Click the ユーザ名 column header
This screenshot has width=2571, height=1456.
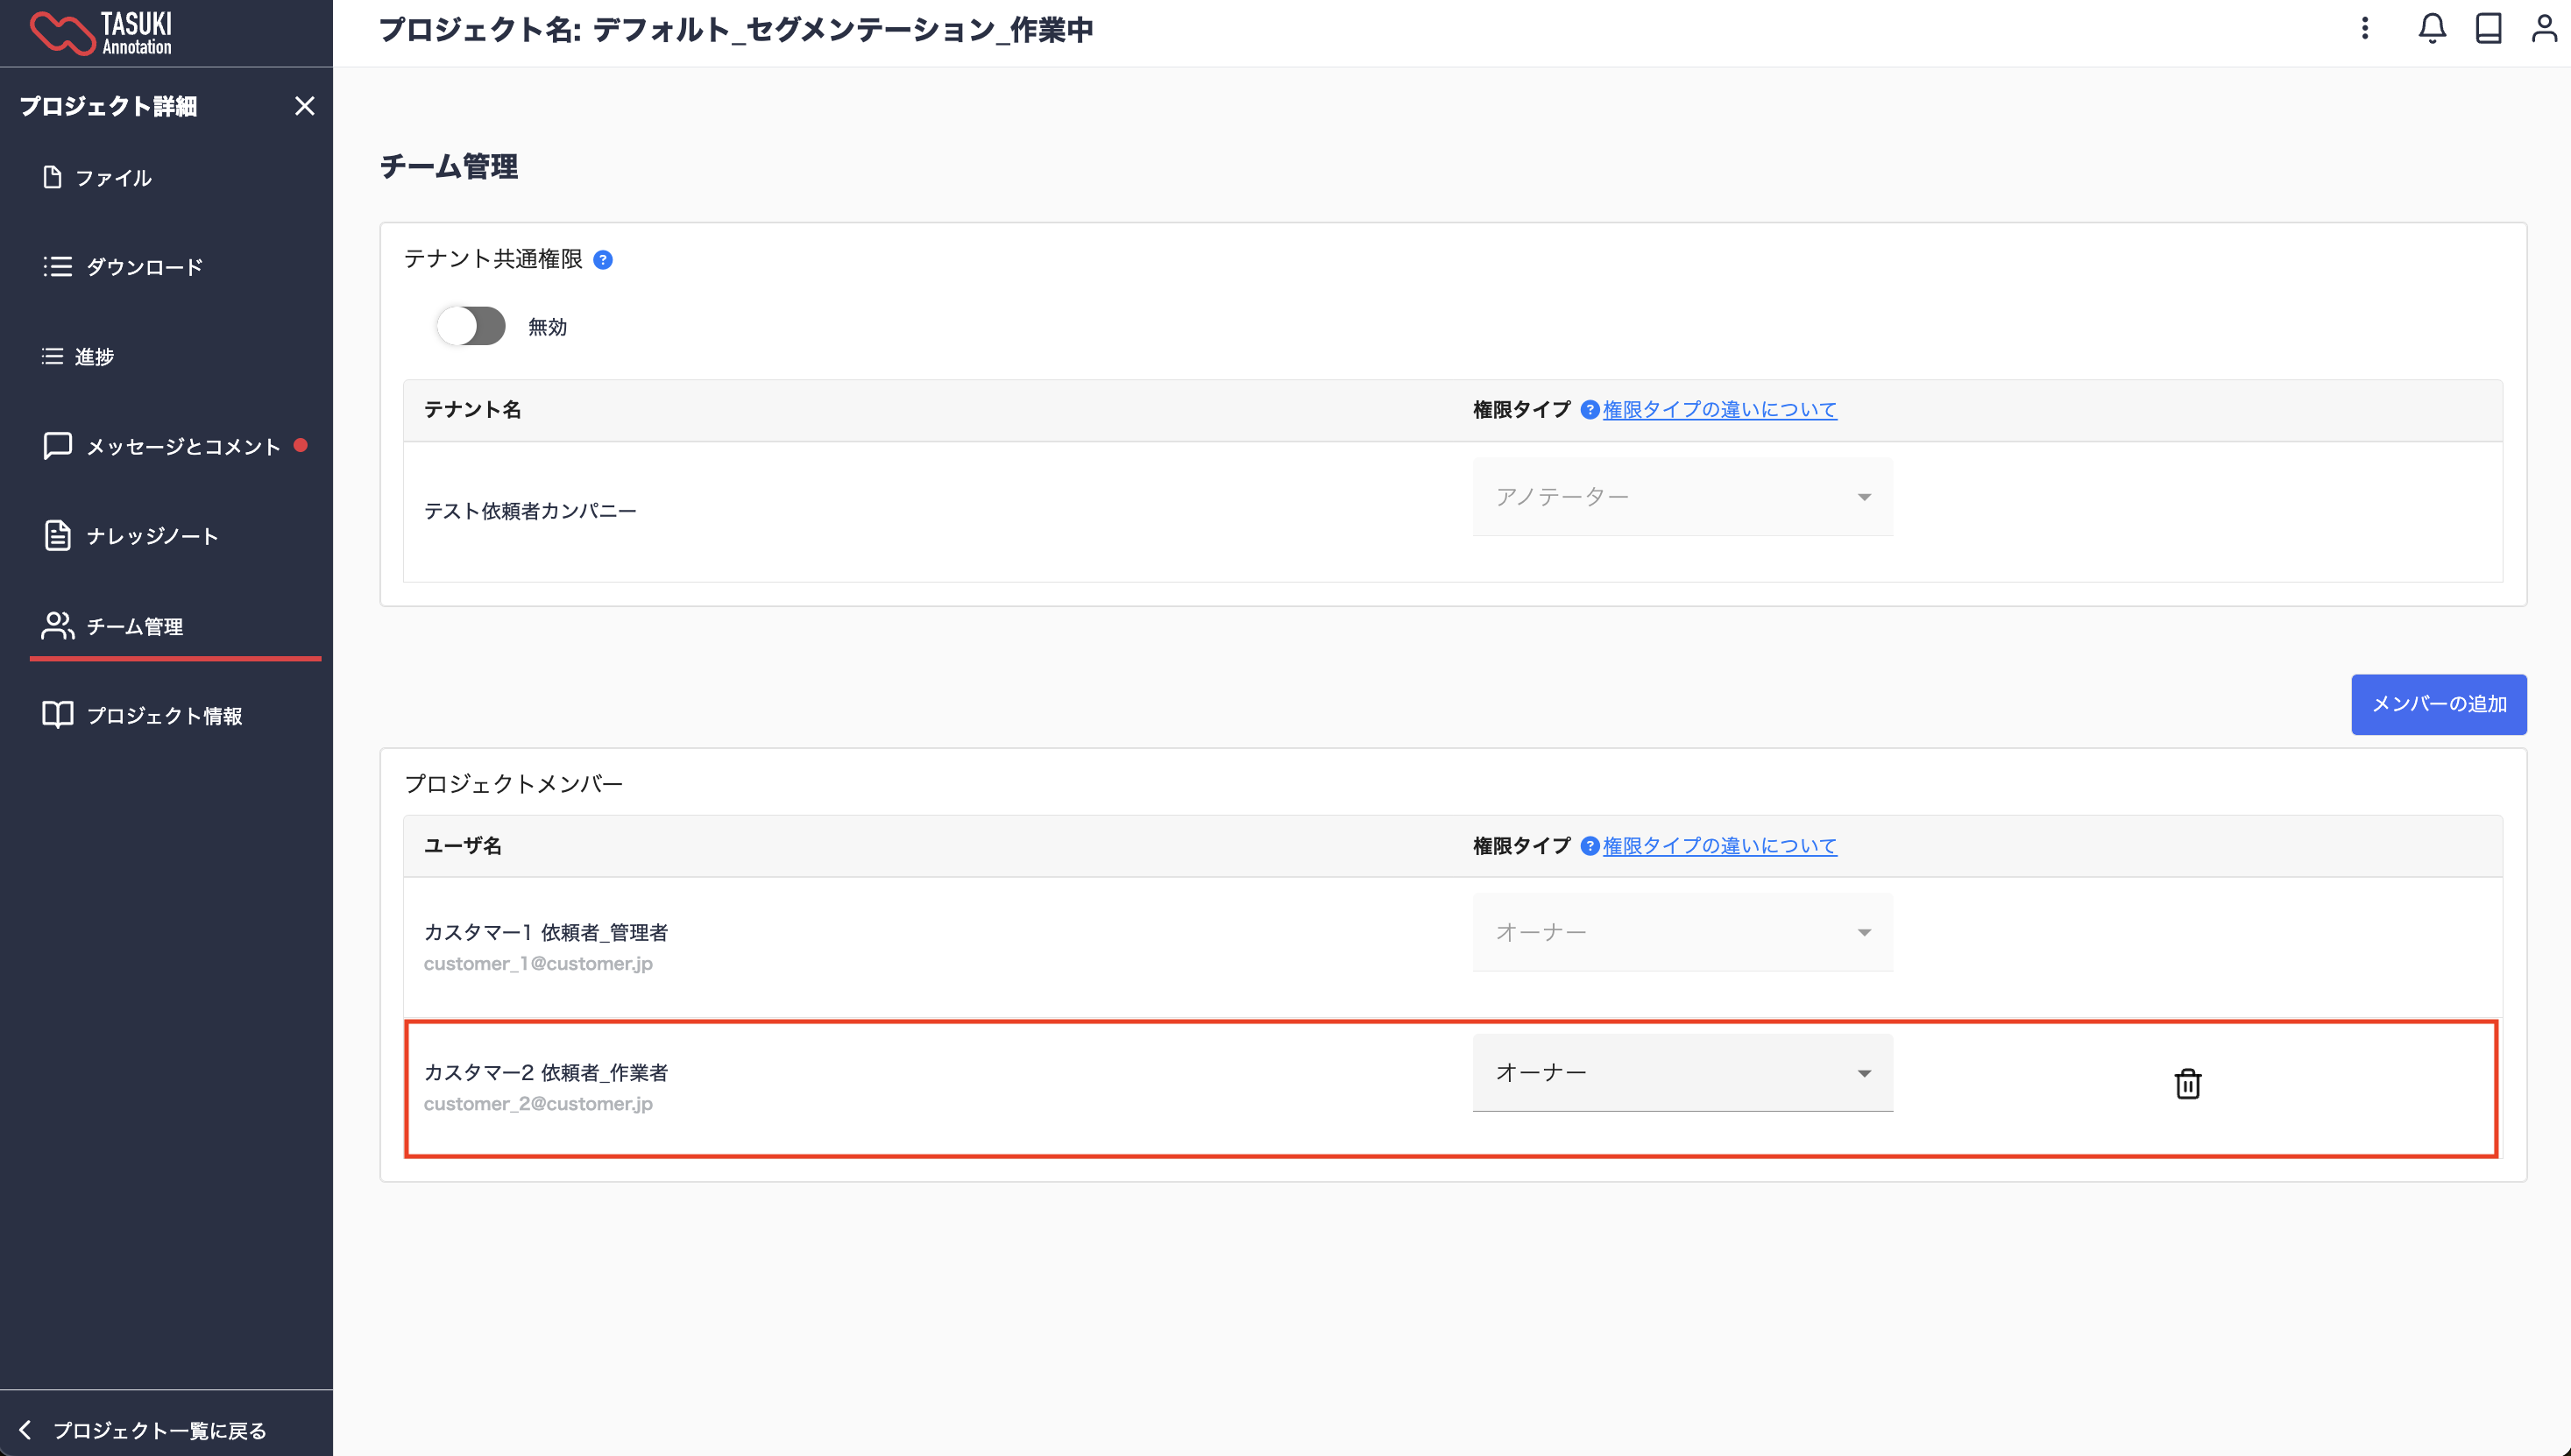click(x=462, y=846)
